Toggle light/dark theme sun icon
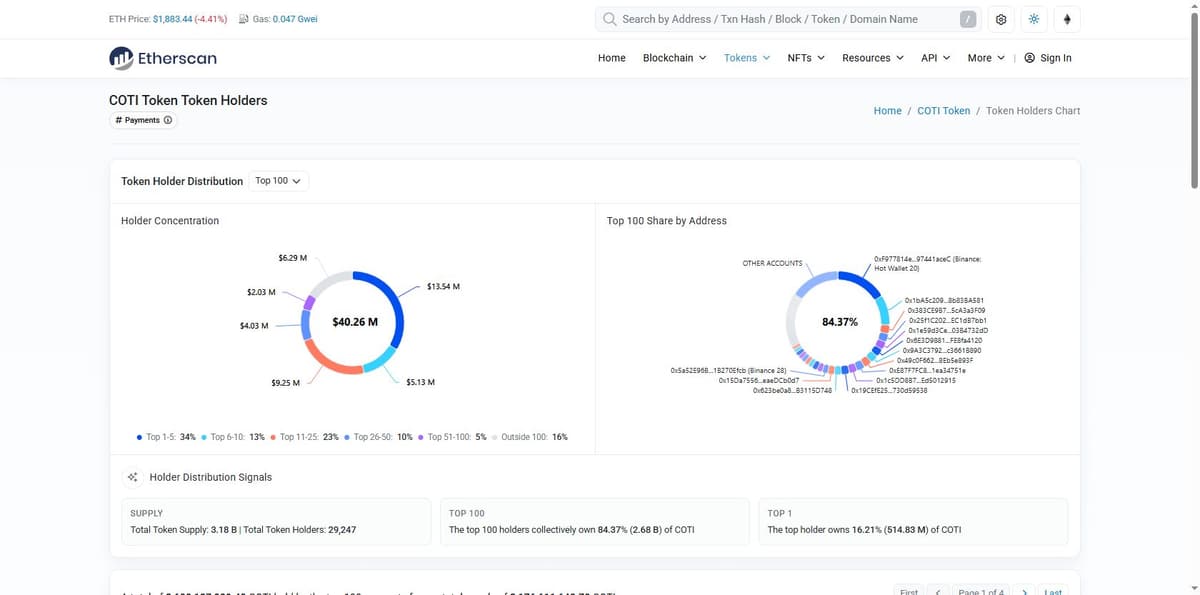 point(1034,19)
